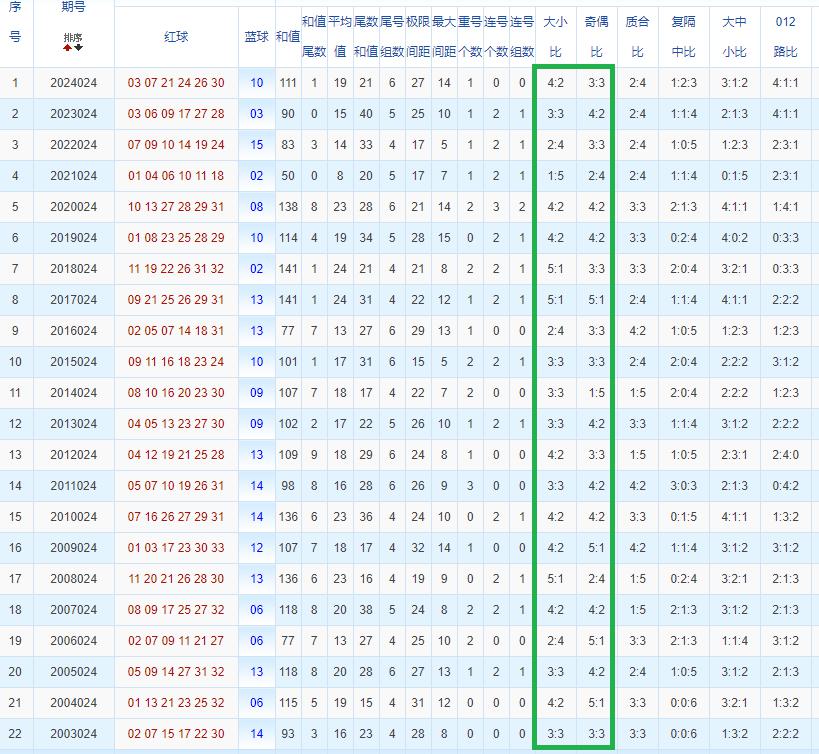Open issue number 2015024

[x=73, y=362]
